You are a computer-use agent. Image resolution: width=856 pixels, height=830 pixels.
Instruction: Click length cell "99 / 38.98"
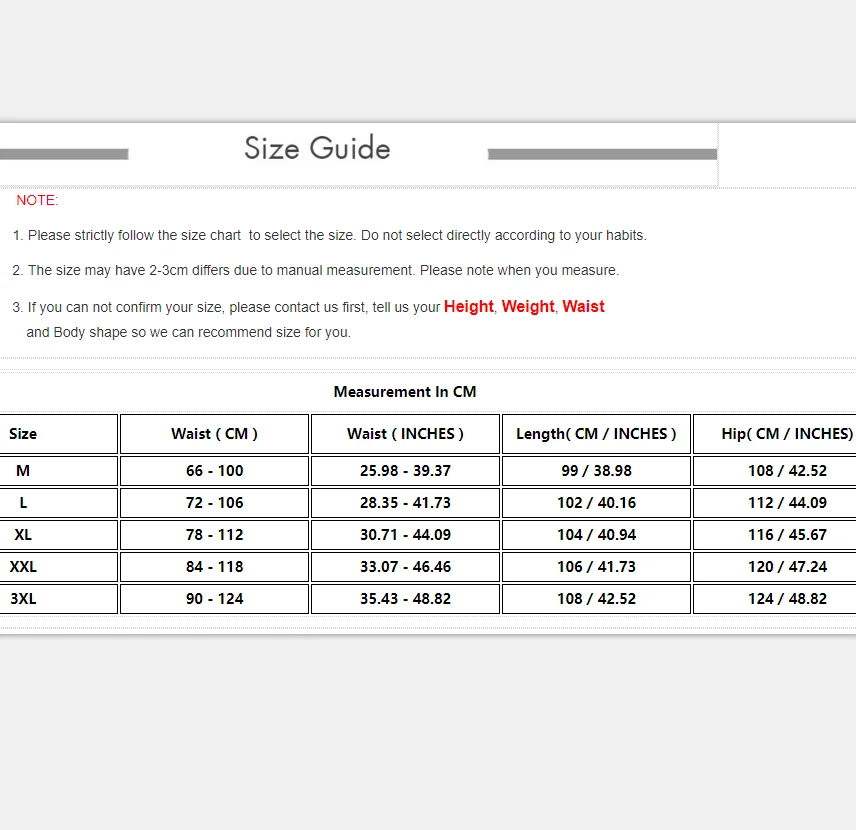pyautogui.click(x=596, y=471)
